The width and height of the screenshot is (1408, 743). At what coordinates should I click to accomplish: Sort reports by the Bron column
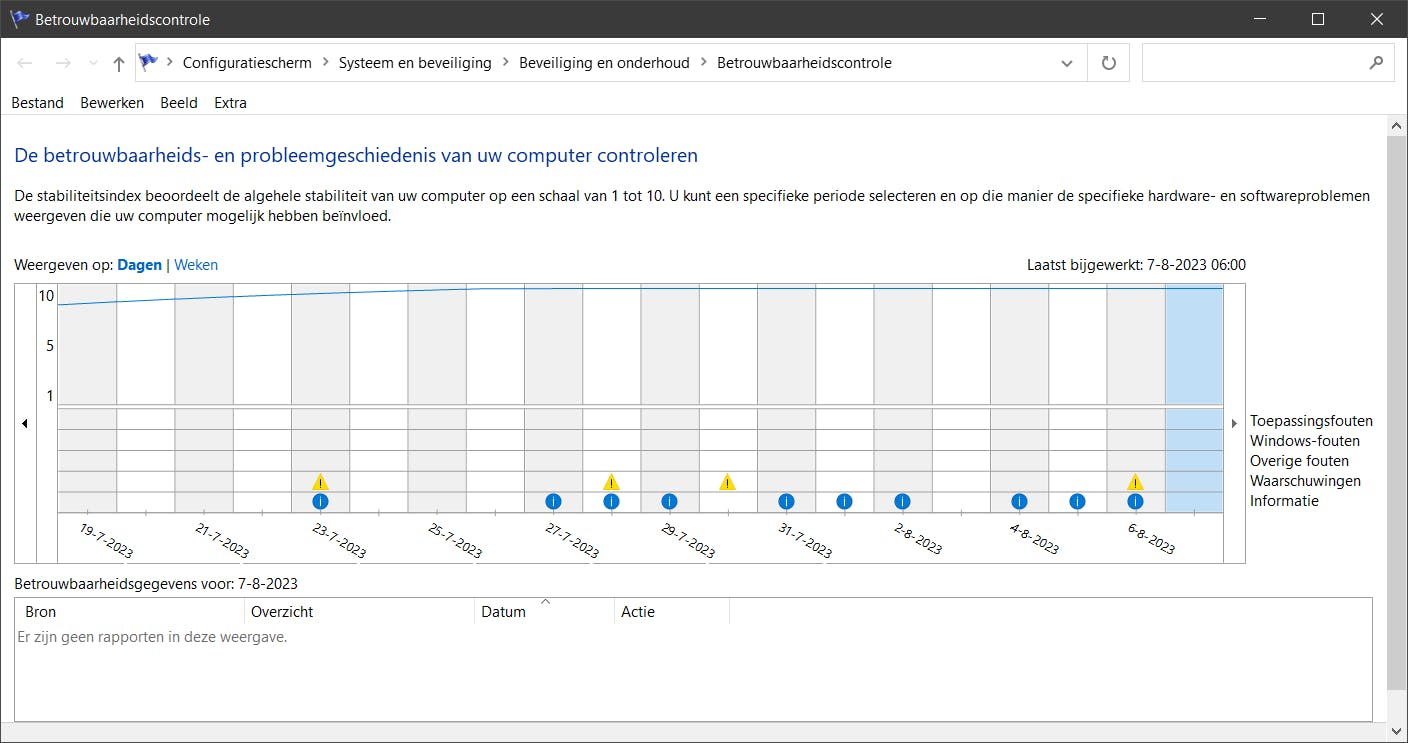click(x=130, y=611)
